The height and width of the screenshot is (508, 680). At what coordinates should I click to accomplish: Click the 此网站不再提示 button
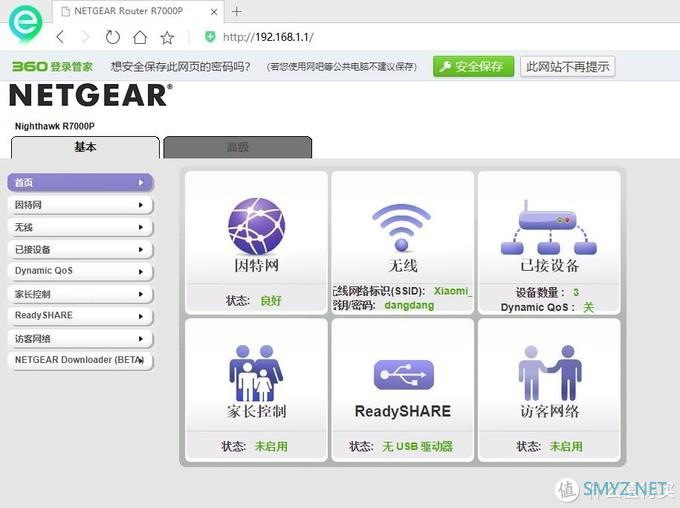(x=567, y=66)
